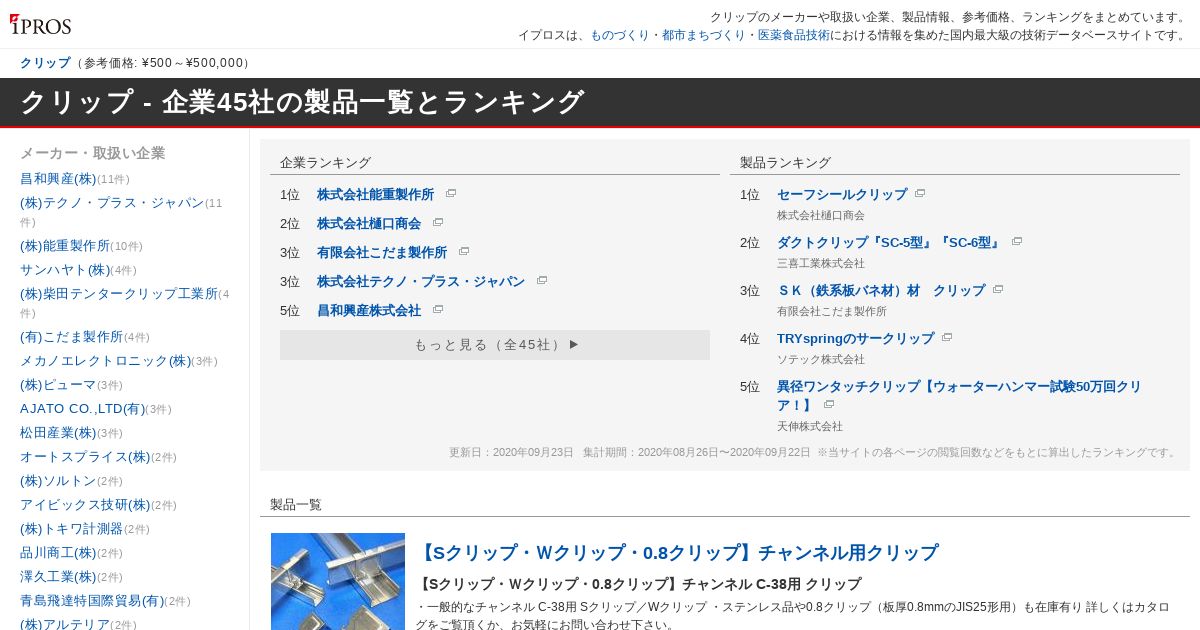Open ranked company 有限会社こだま製作所
This screenshot has width=1200, height=630.
[x=382, y=253]
